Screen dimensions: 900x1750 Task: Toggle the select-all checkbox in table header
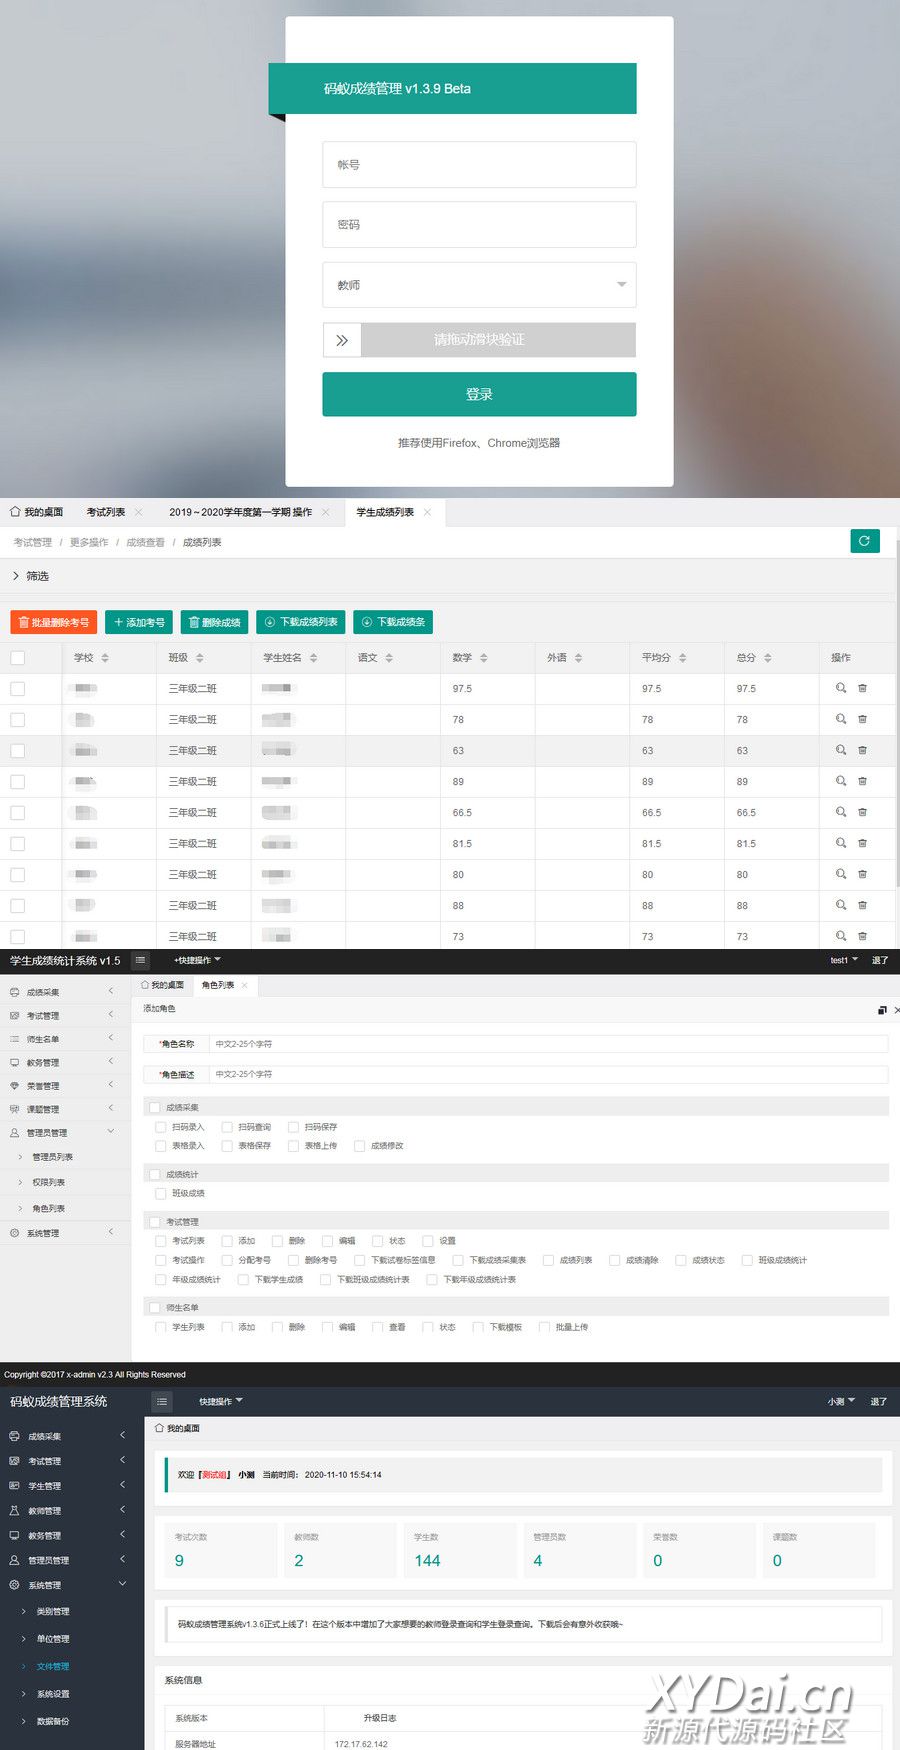(x=18, y=658)
